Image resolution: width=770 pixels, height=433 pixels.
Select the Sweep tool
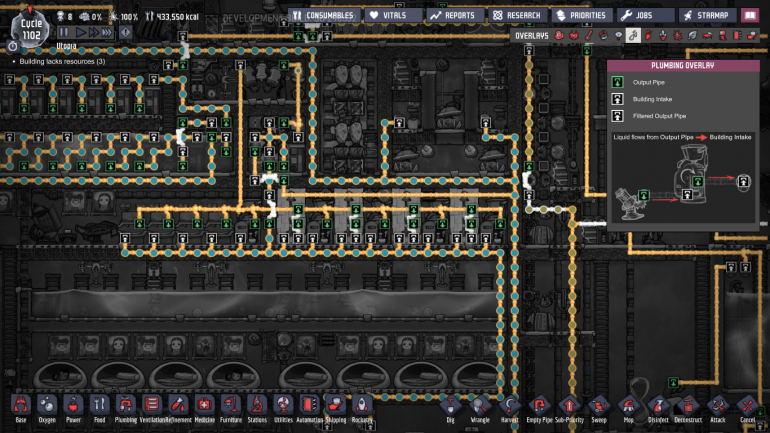click(x=599, y=408)
